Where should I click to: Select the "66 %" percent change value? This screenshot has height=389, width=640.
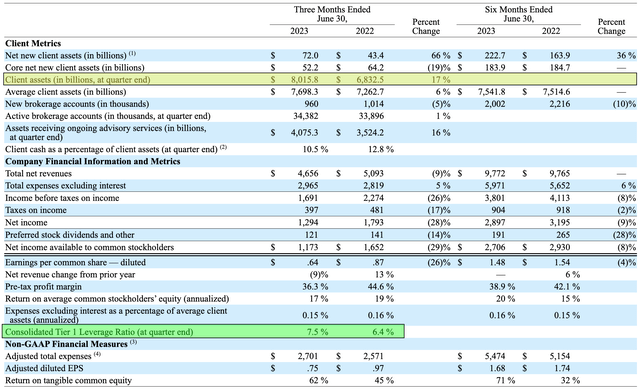pyautogui.click(x=441, y=55)
